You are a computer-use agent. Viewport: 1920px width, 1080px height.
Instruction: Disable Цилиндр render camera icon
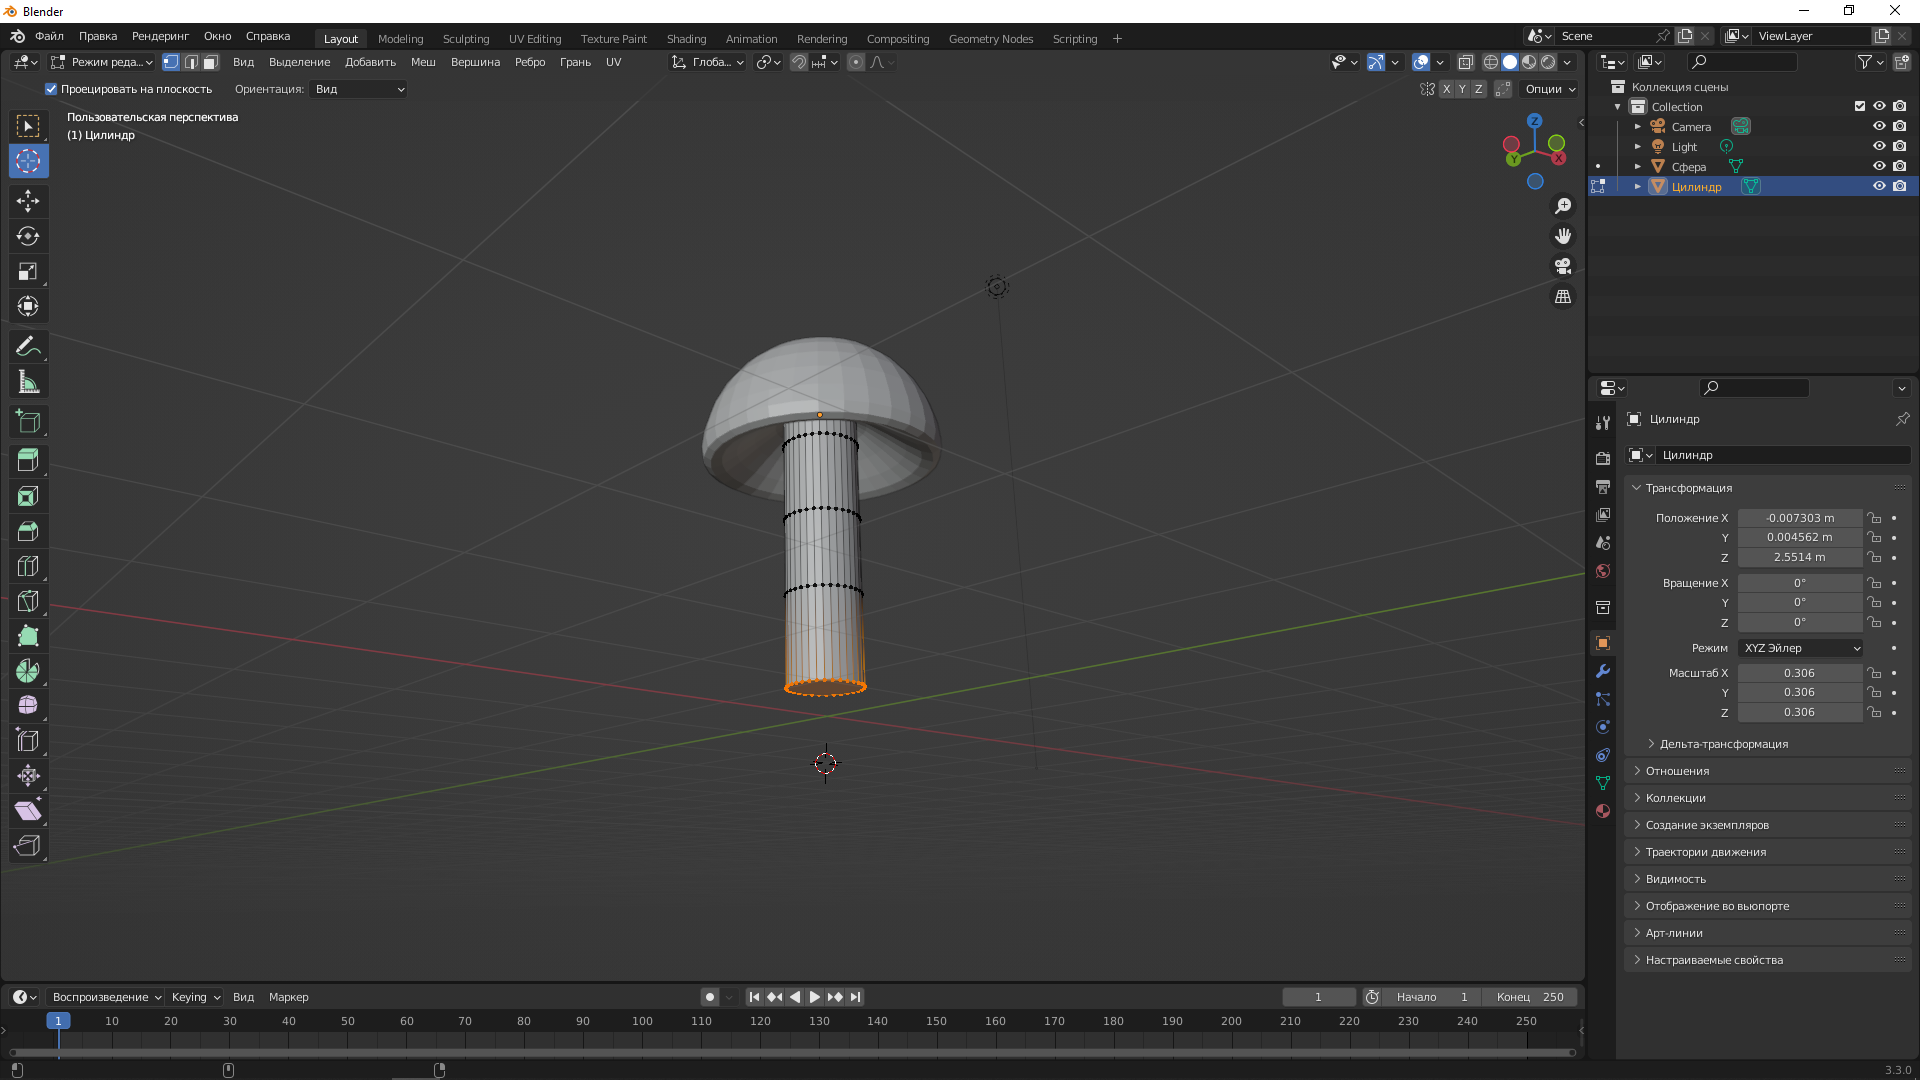[x=1899, y=186]
